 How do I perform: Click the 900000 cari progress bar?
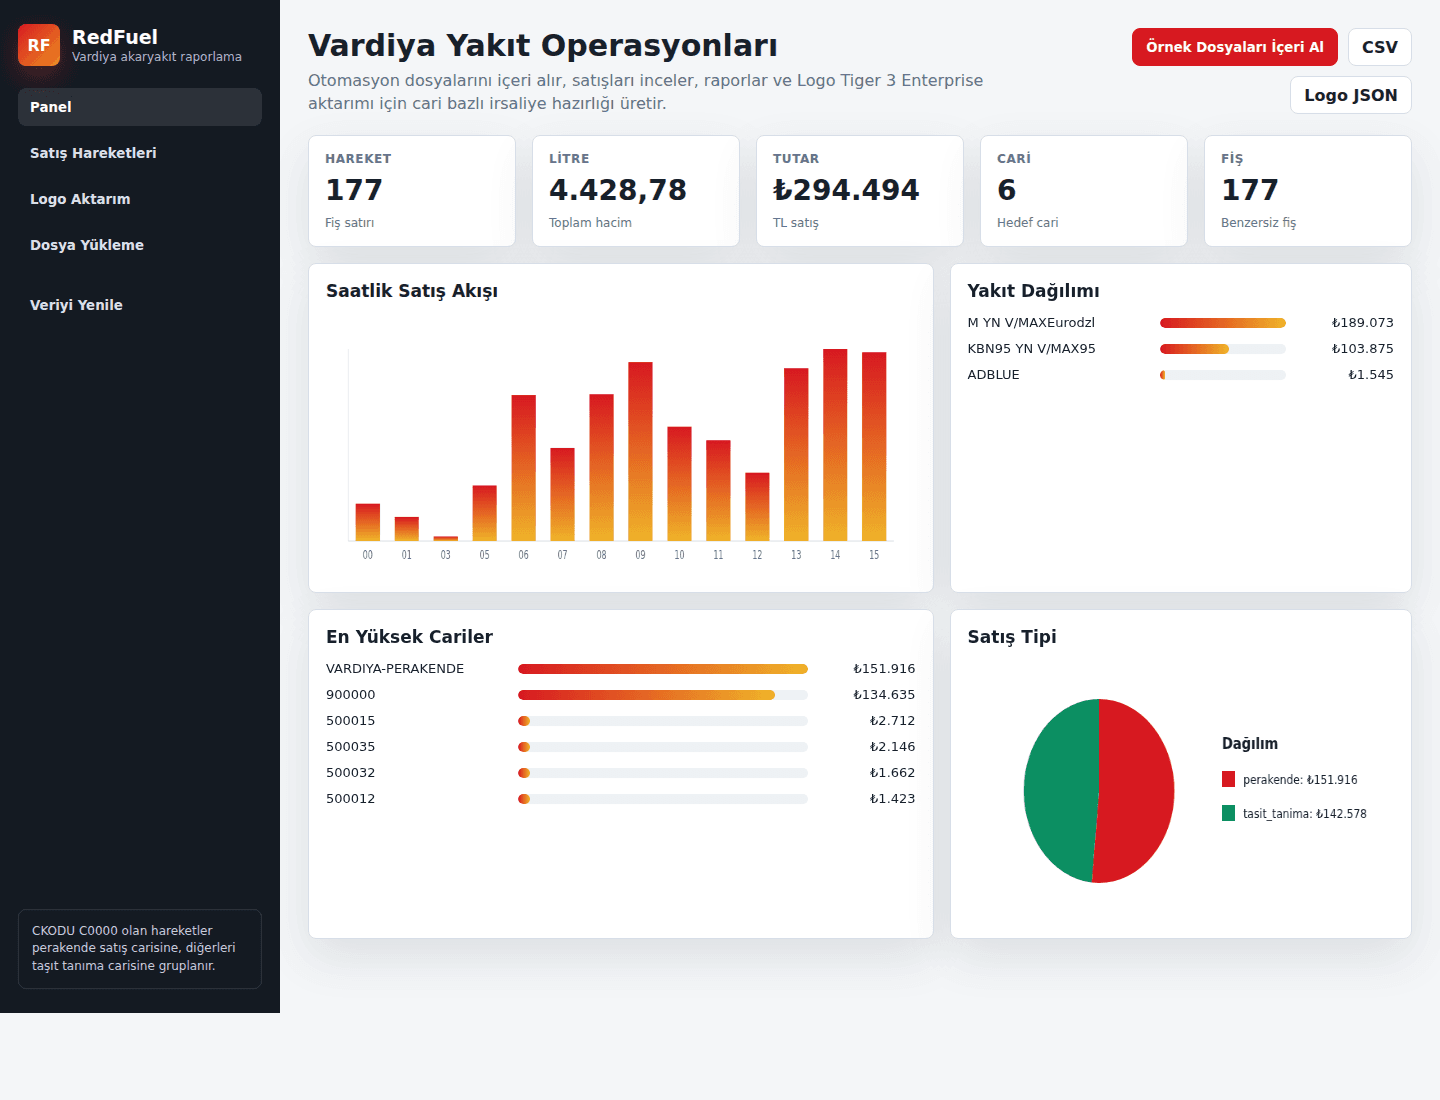pyautogui.click(x=663, y=695)
